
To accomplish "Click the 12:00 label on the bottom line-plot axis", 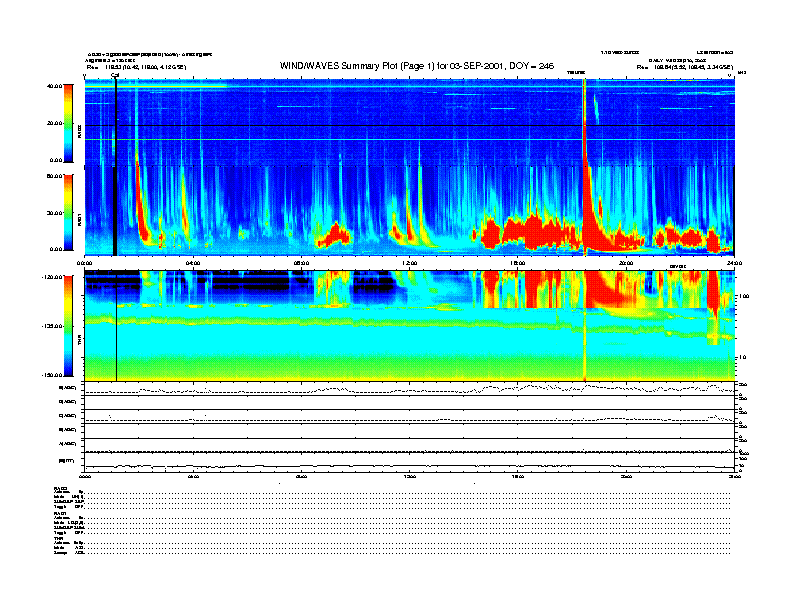I will [410, 476].
